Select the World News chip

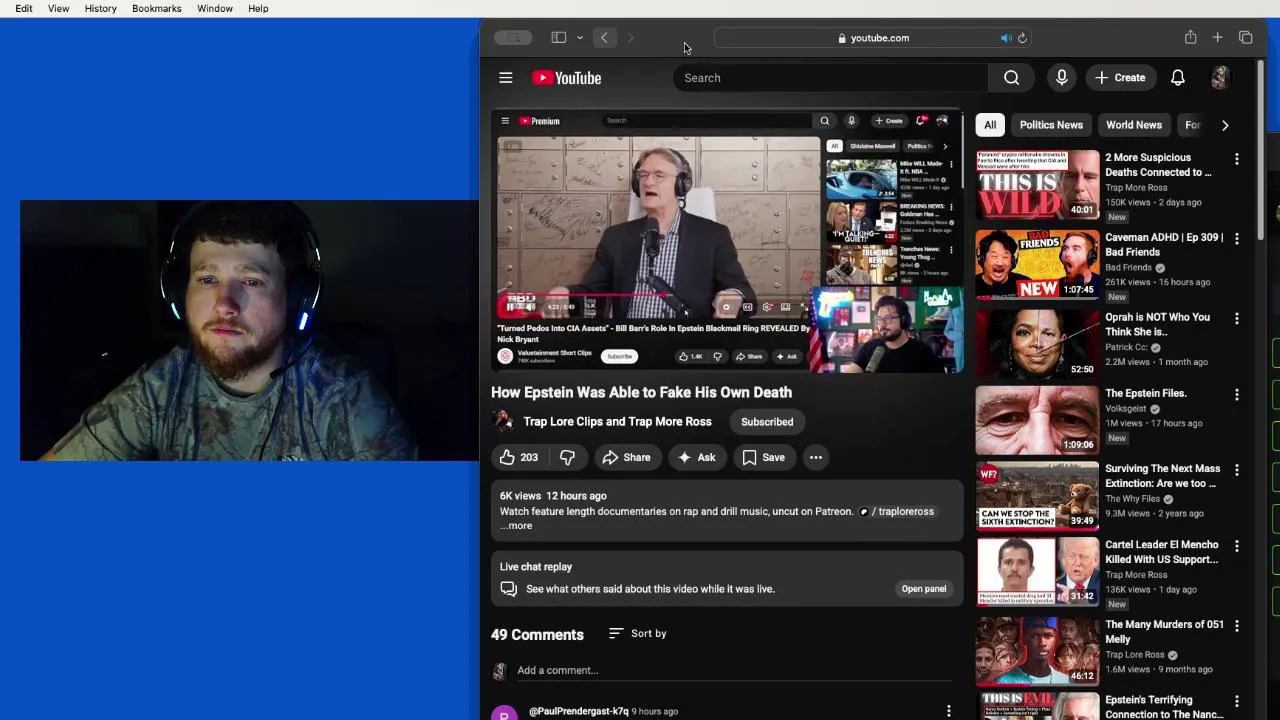(x=1133, y=125)
